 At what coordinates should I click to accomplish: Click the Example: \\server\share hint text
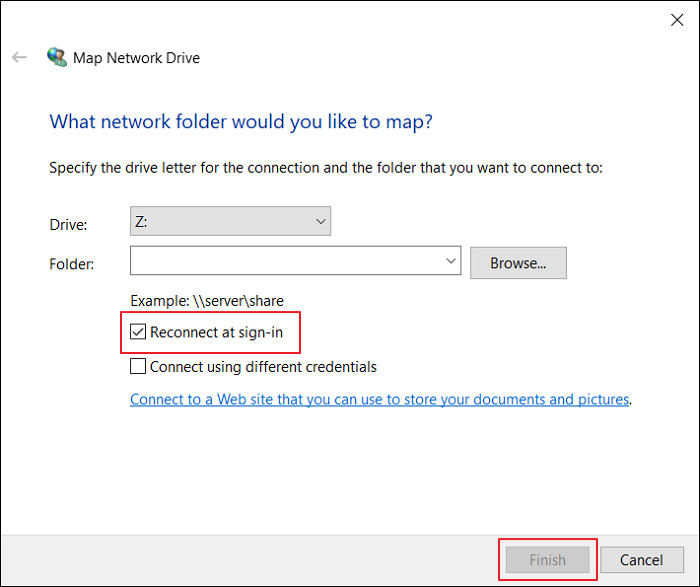(207, 301)
